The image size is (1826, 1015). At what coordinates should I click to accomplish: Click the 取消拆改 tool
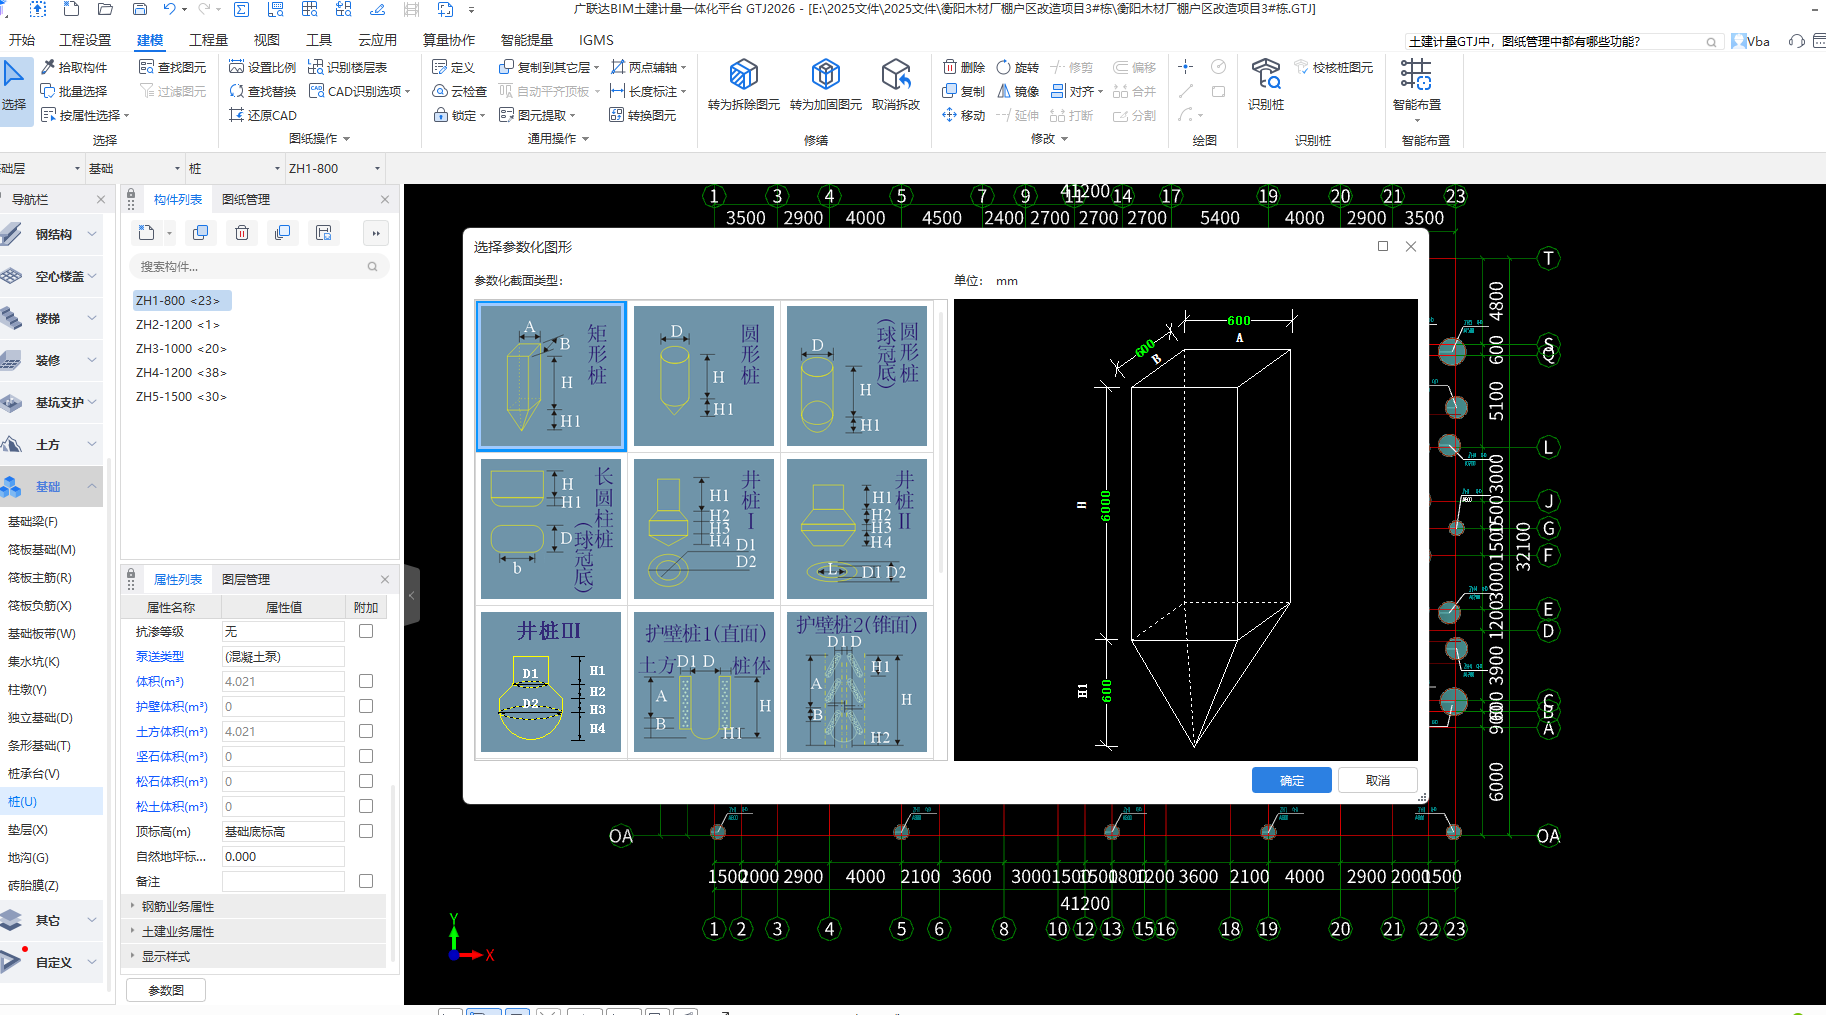tap(896, 86)
